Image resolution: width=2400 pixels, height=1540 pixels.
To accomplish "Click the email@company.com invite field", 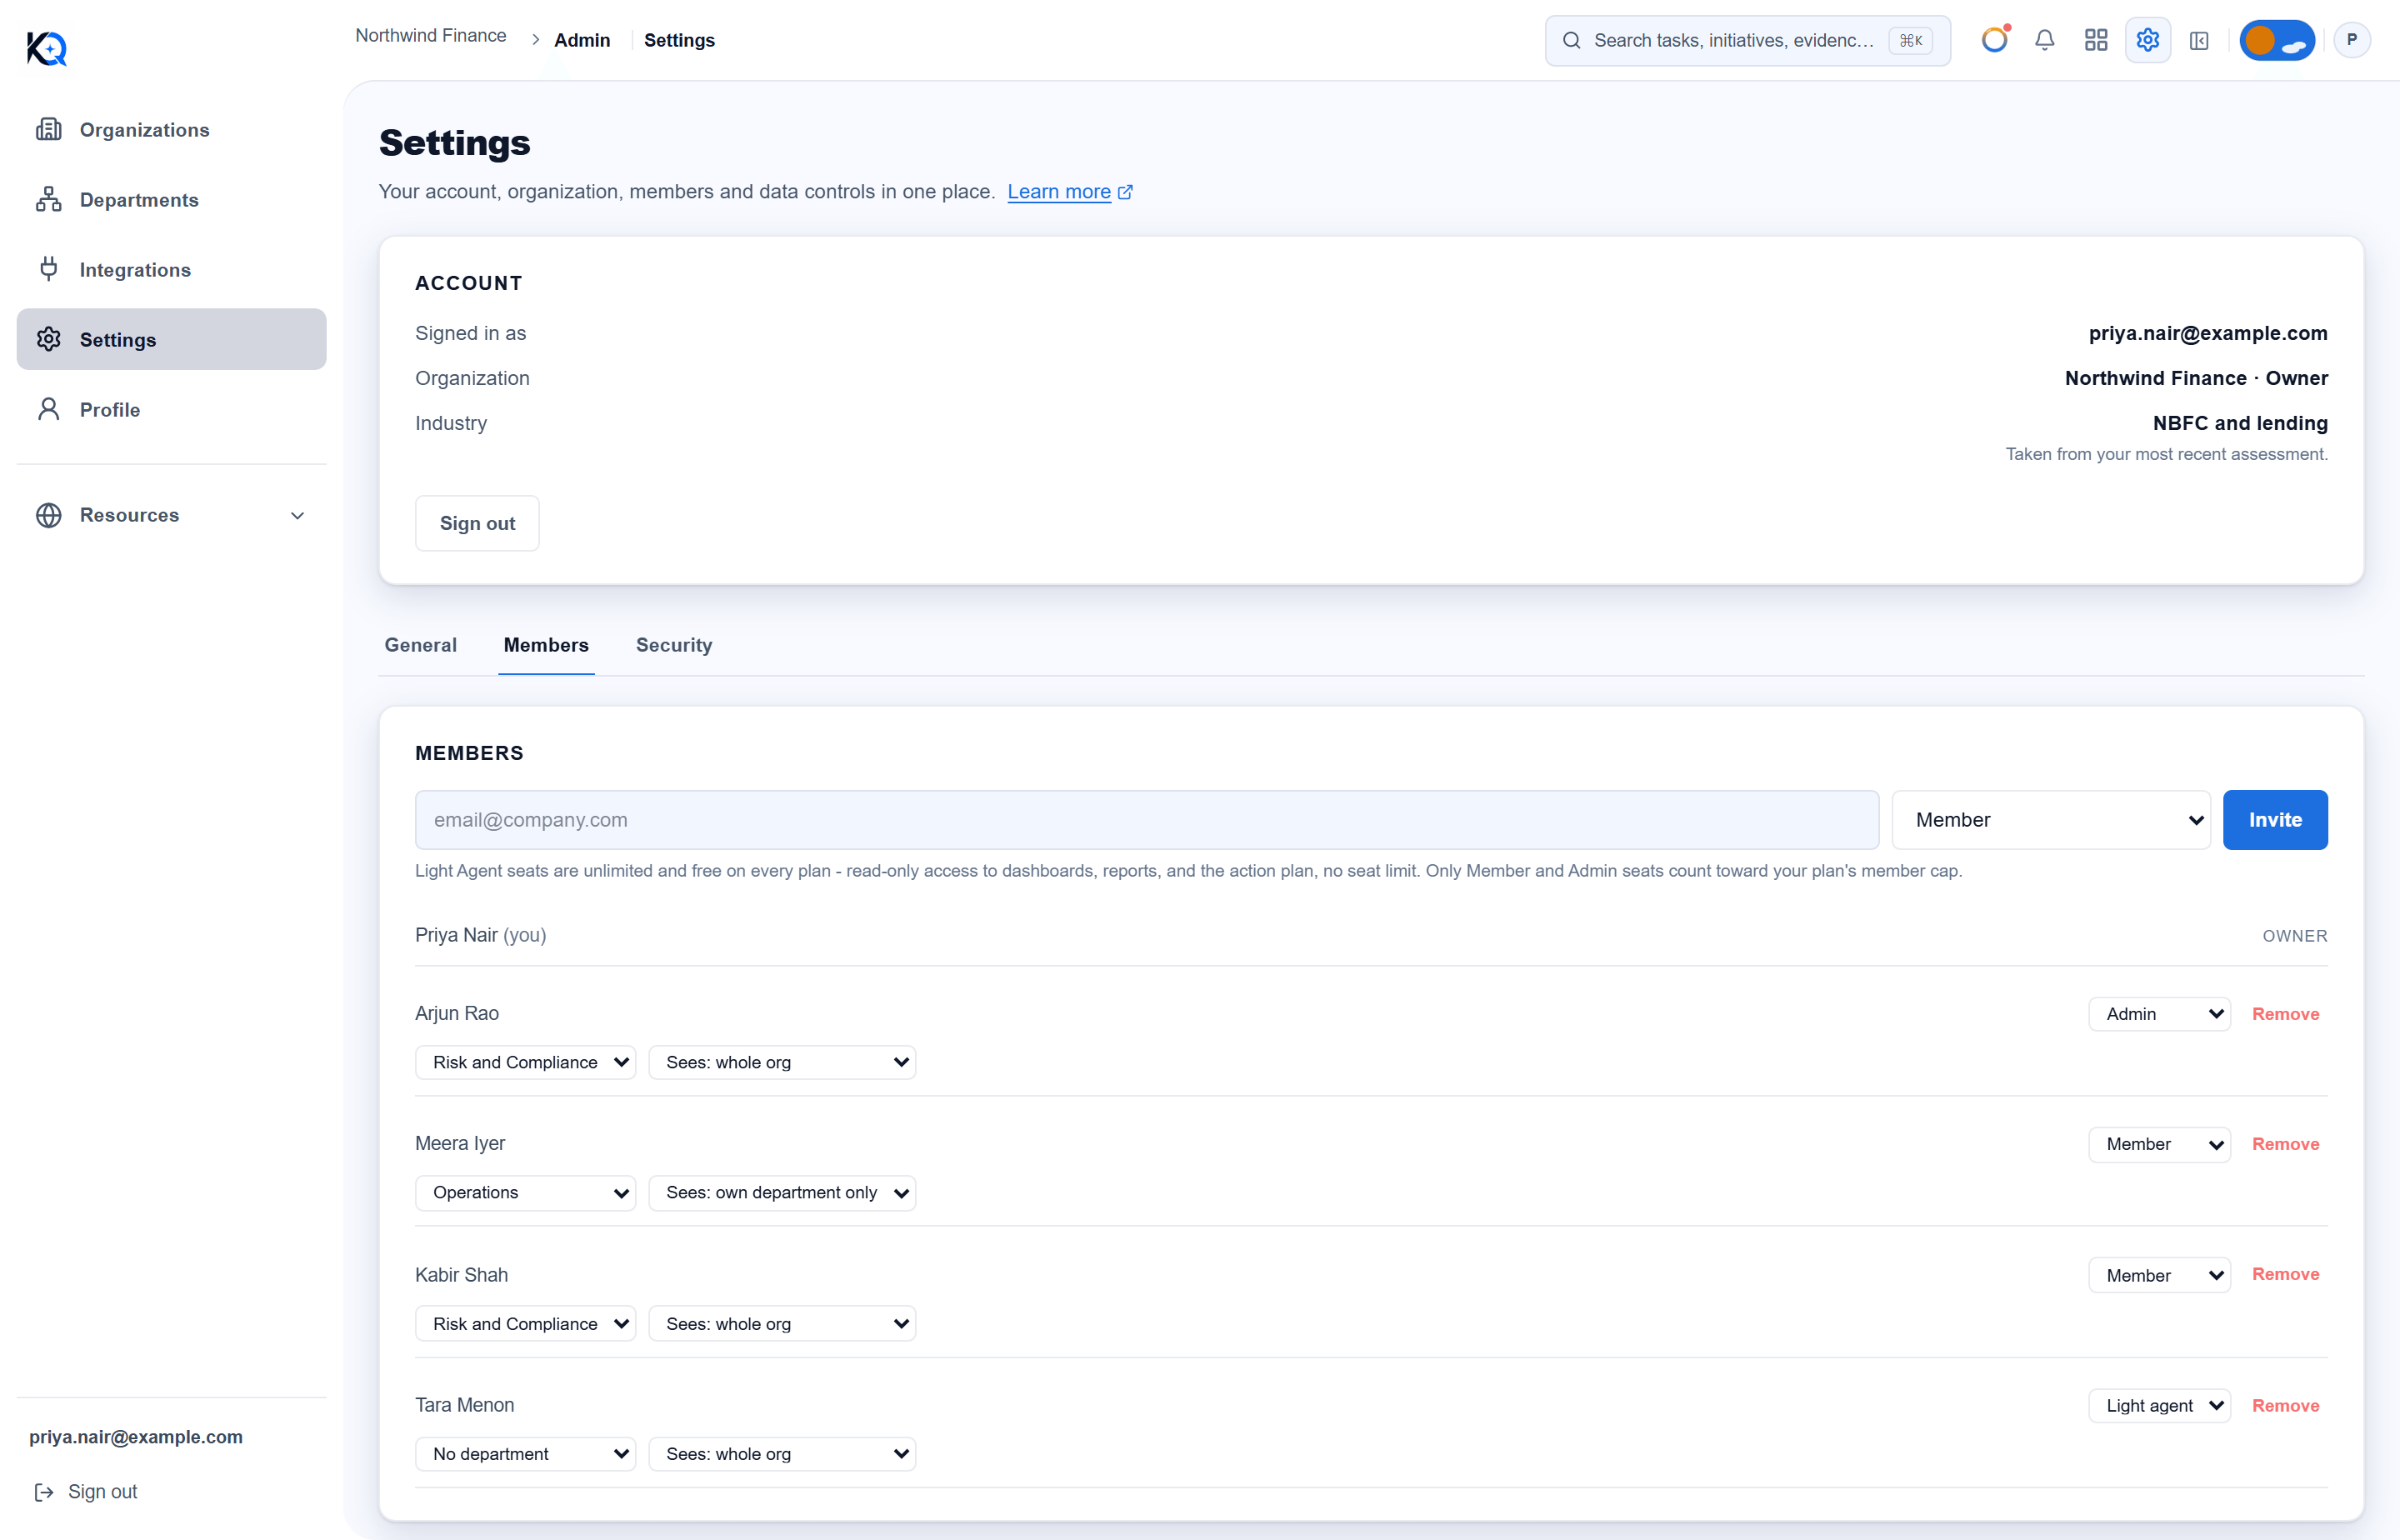I will point(1147,820).
